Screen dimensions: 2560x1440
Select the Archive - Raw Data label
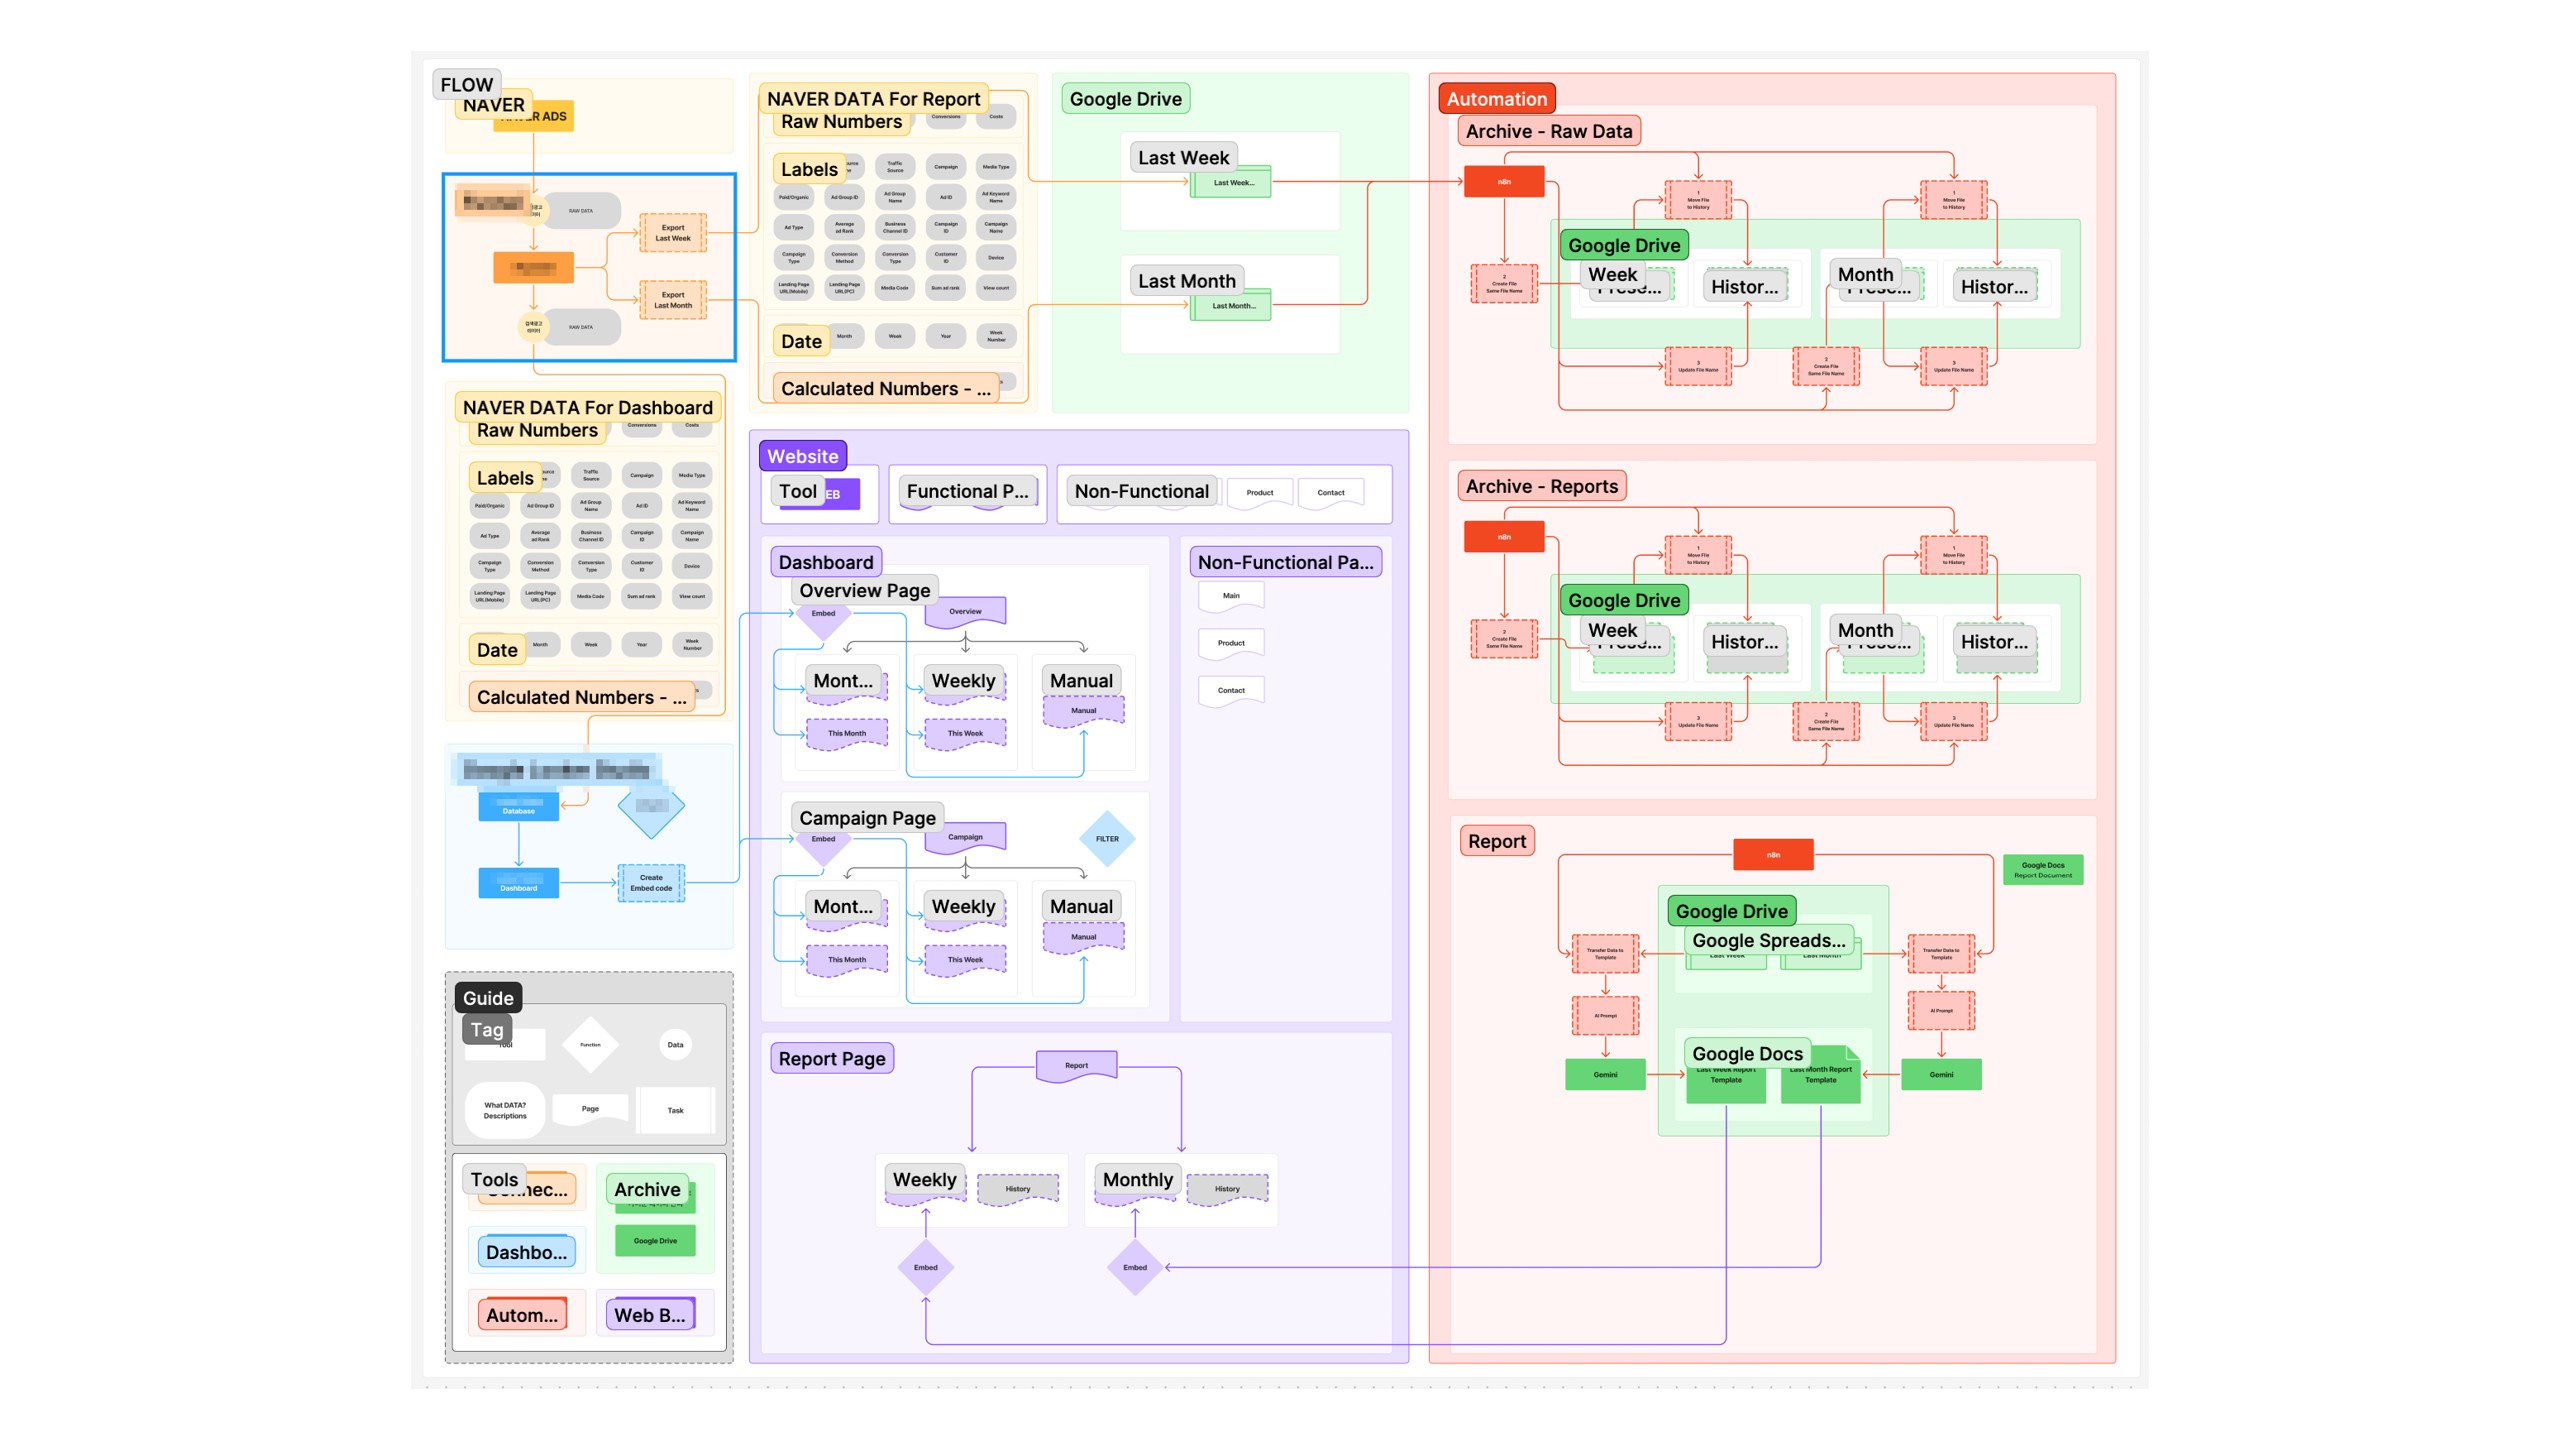1548,131
